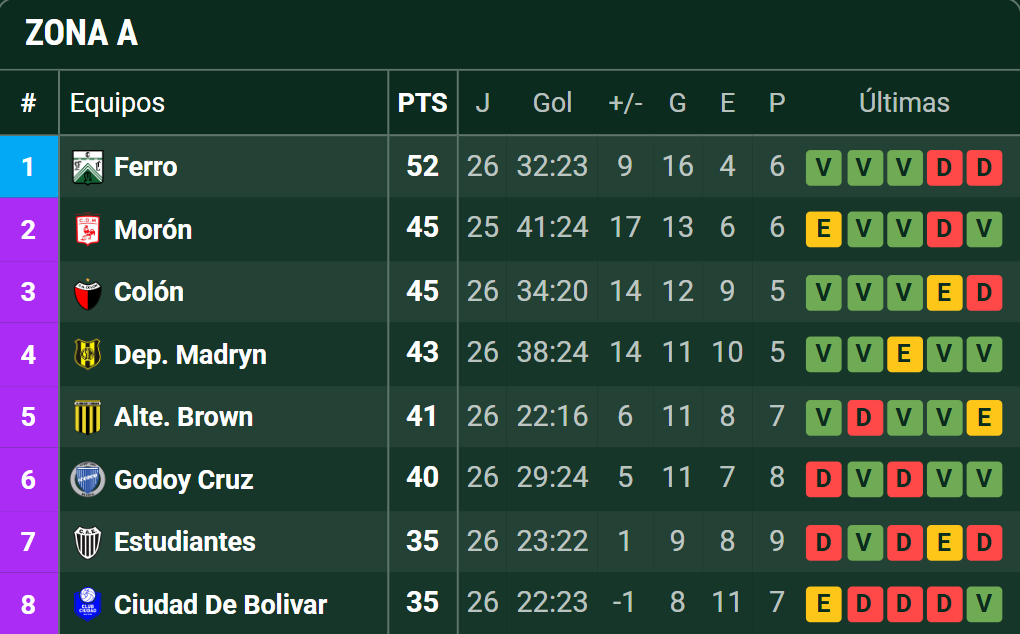Click the Alte. Brown striped crest
The image size is (1020, 634).
[88, 417]
